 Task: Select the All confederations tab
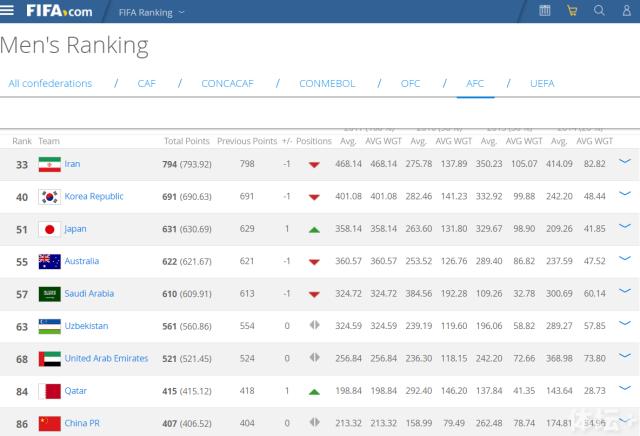point(50,83)
